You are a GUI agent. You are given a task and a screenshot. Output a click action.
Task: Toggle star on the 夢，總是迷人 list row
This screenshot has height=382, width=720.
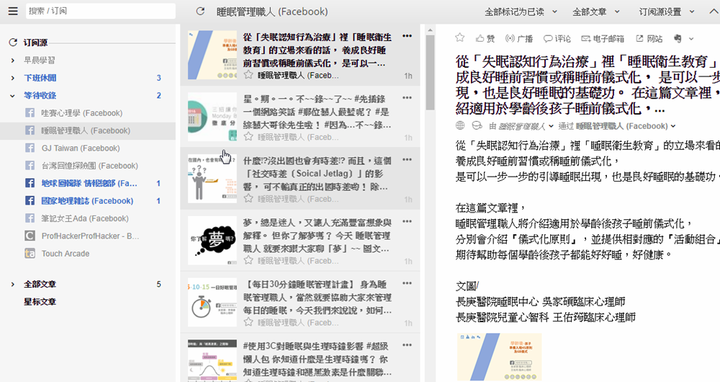[x=248, y=260]
